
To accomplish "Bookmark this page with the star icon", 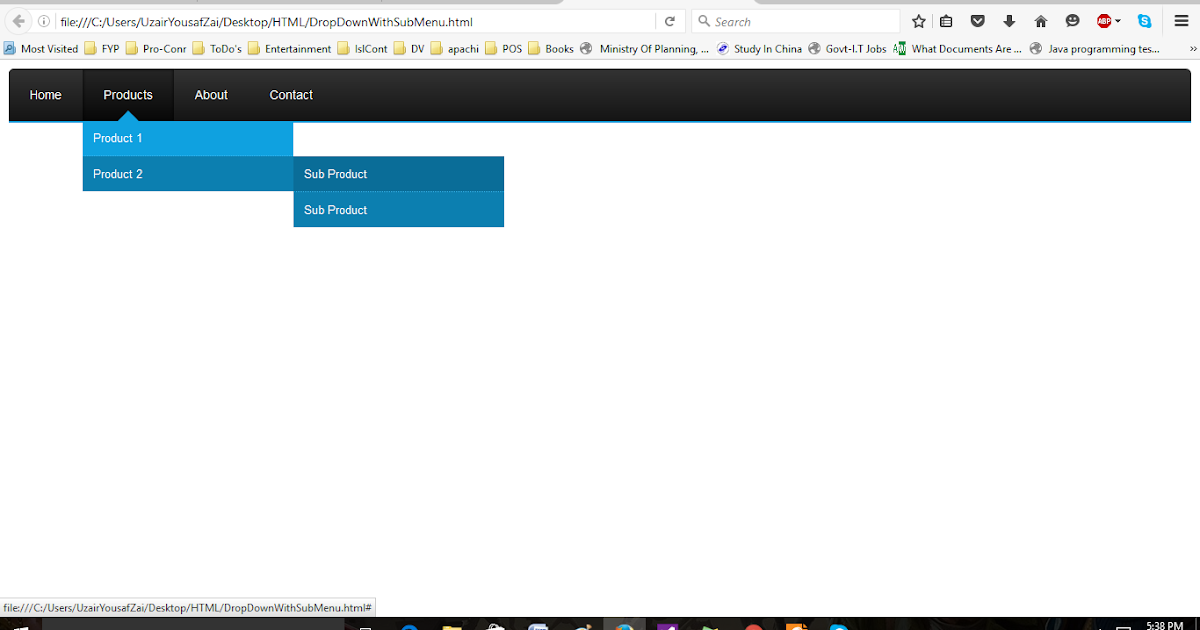I will pyautogui.click(x=918, y=21).
